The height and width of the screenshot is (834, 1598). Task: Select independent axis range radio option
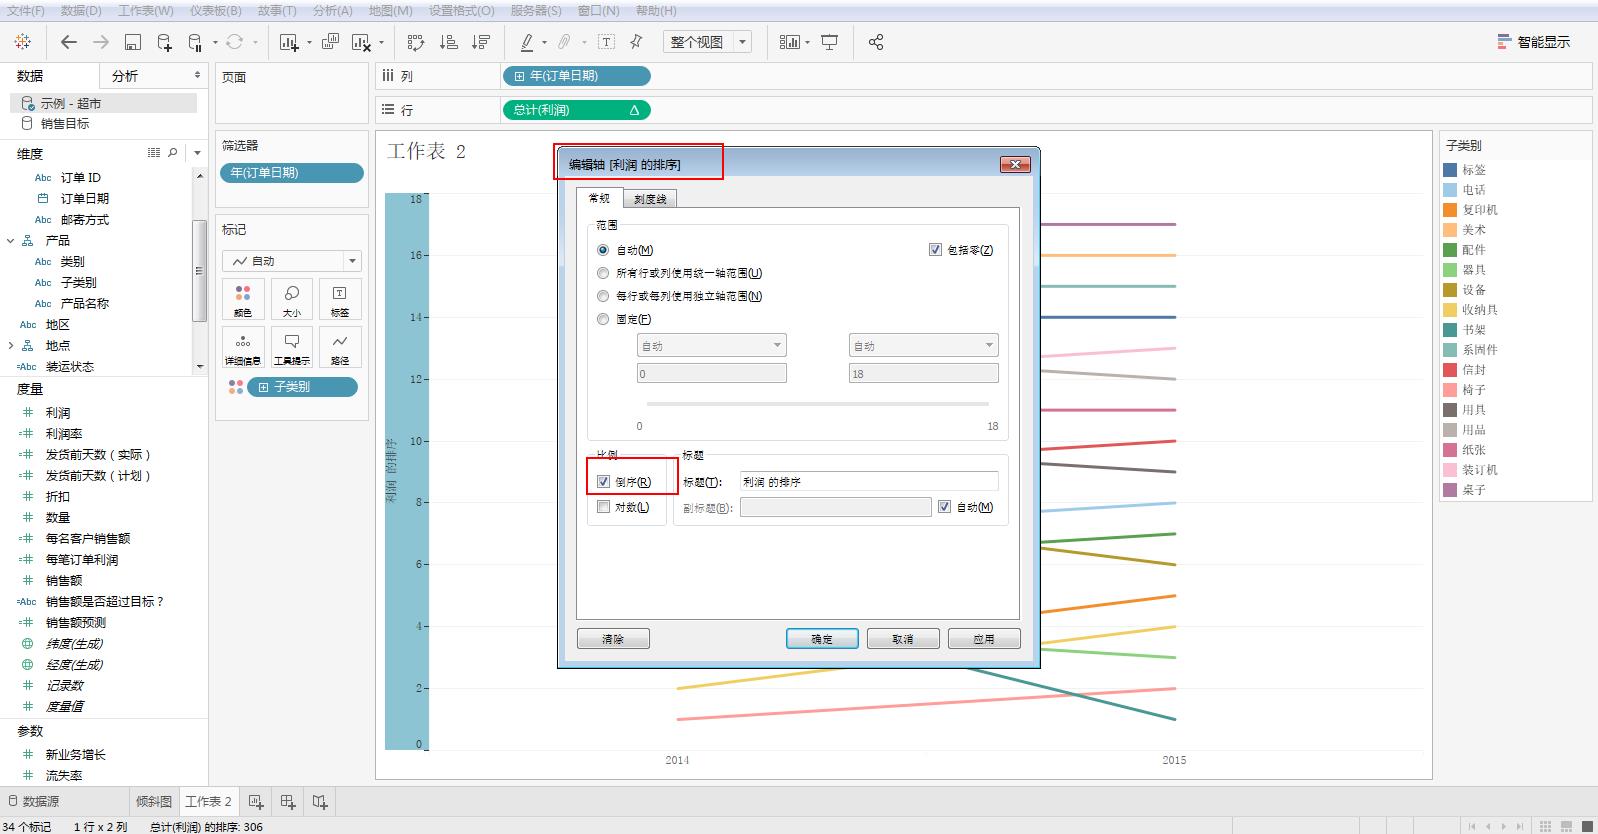(x=603, y=296)
